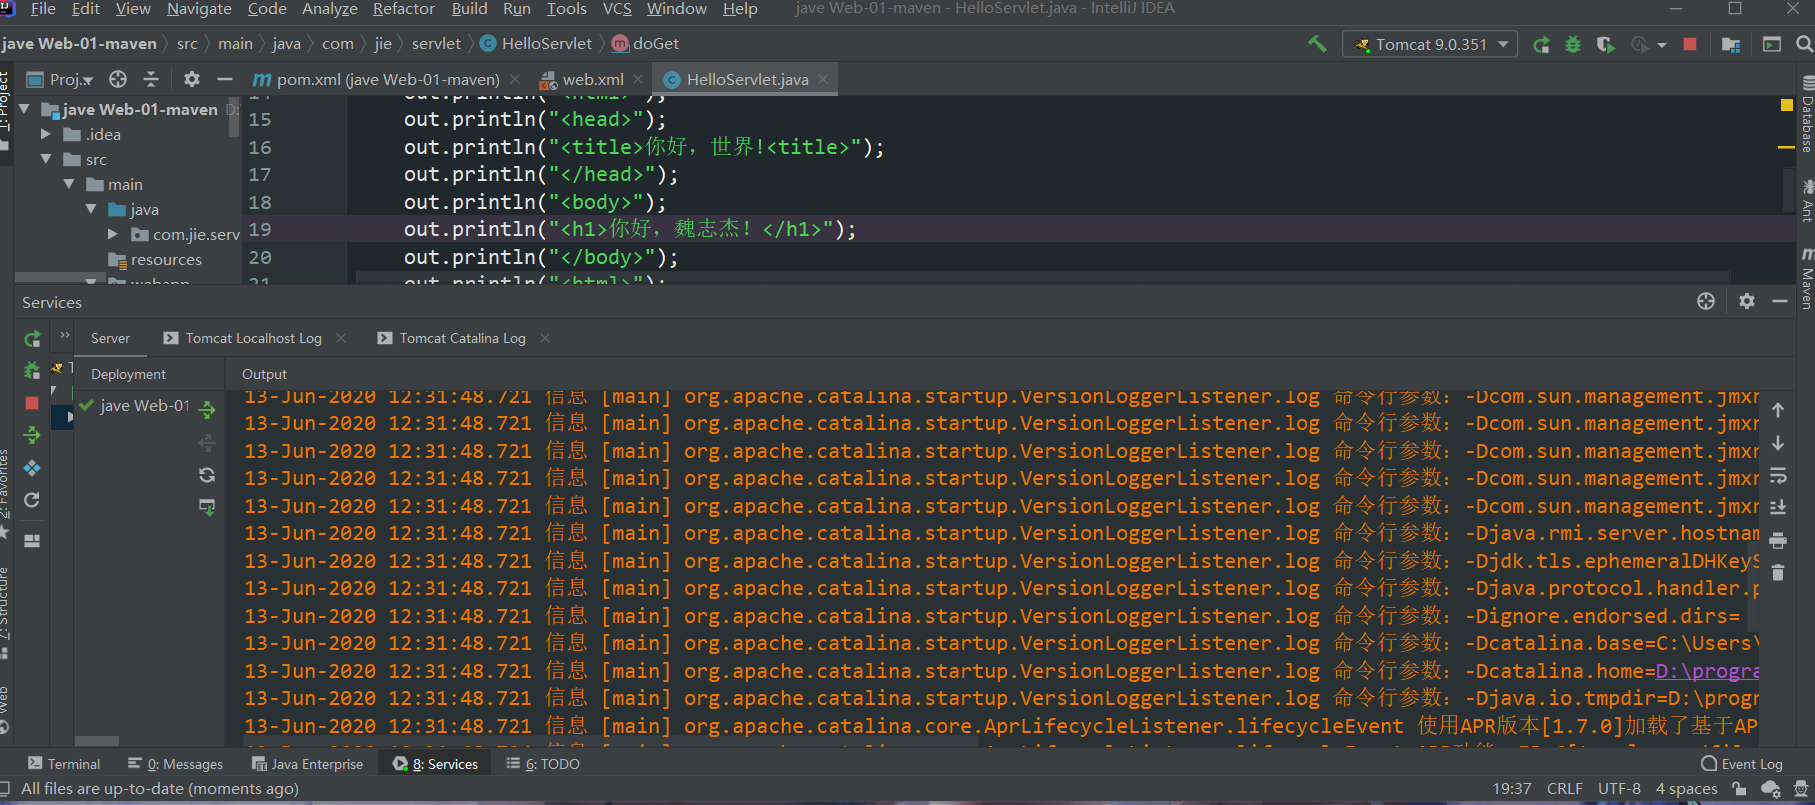Toggle Services layout icon

pyautogui.click(x=32, y=541)
